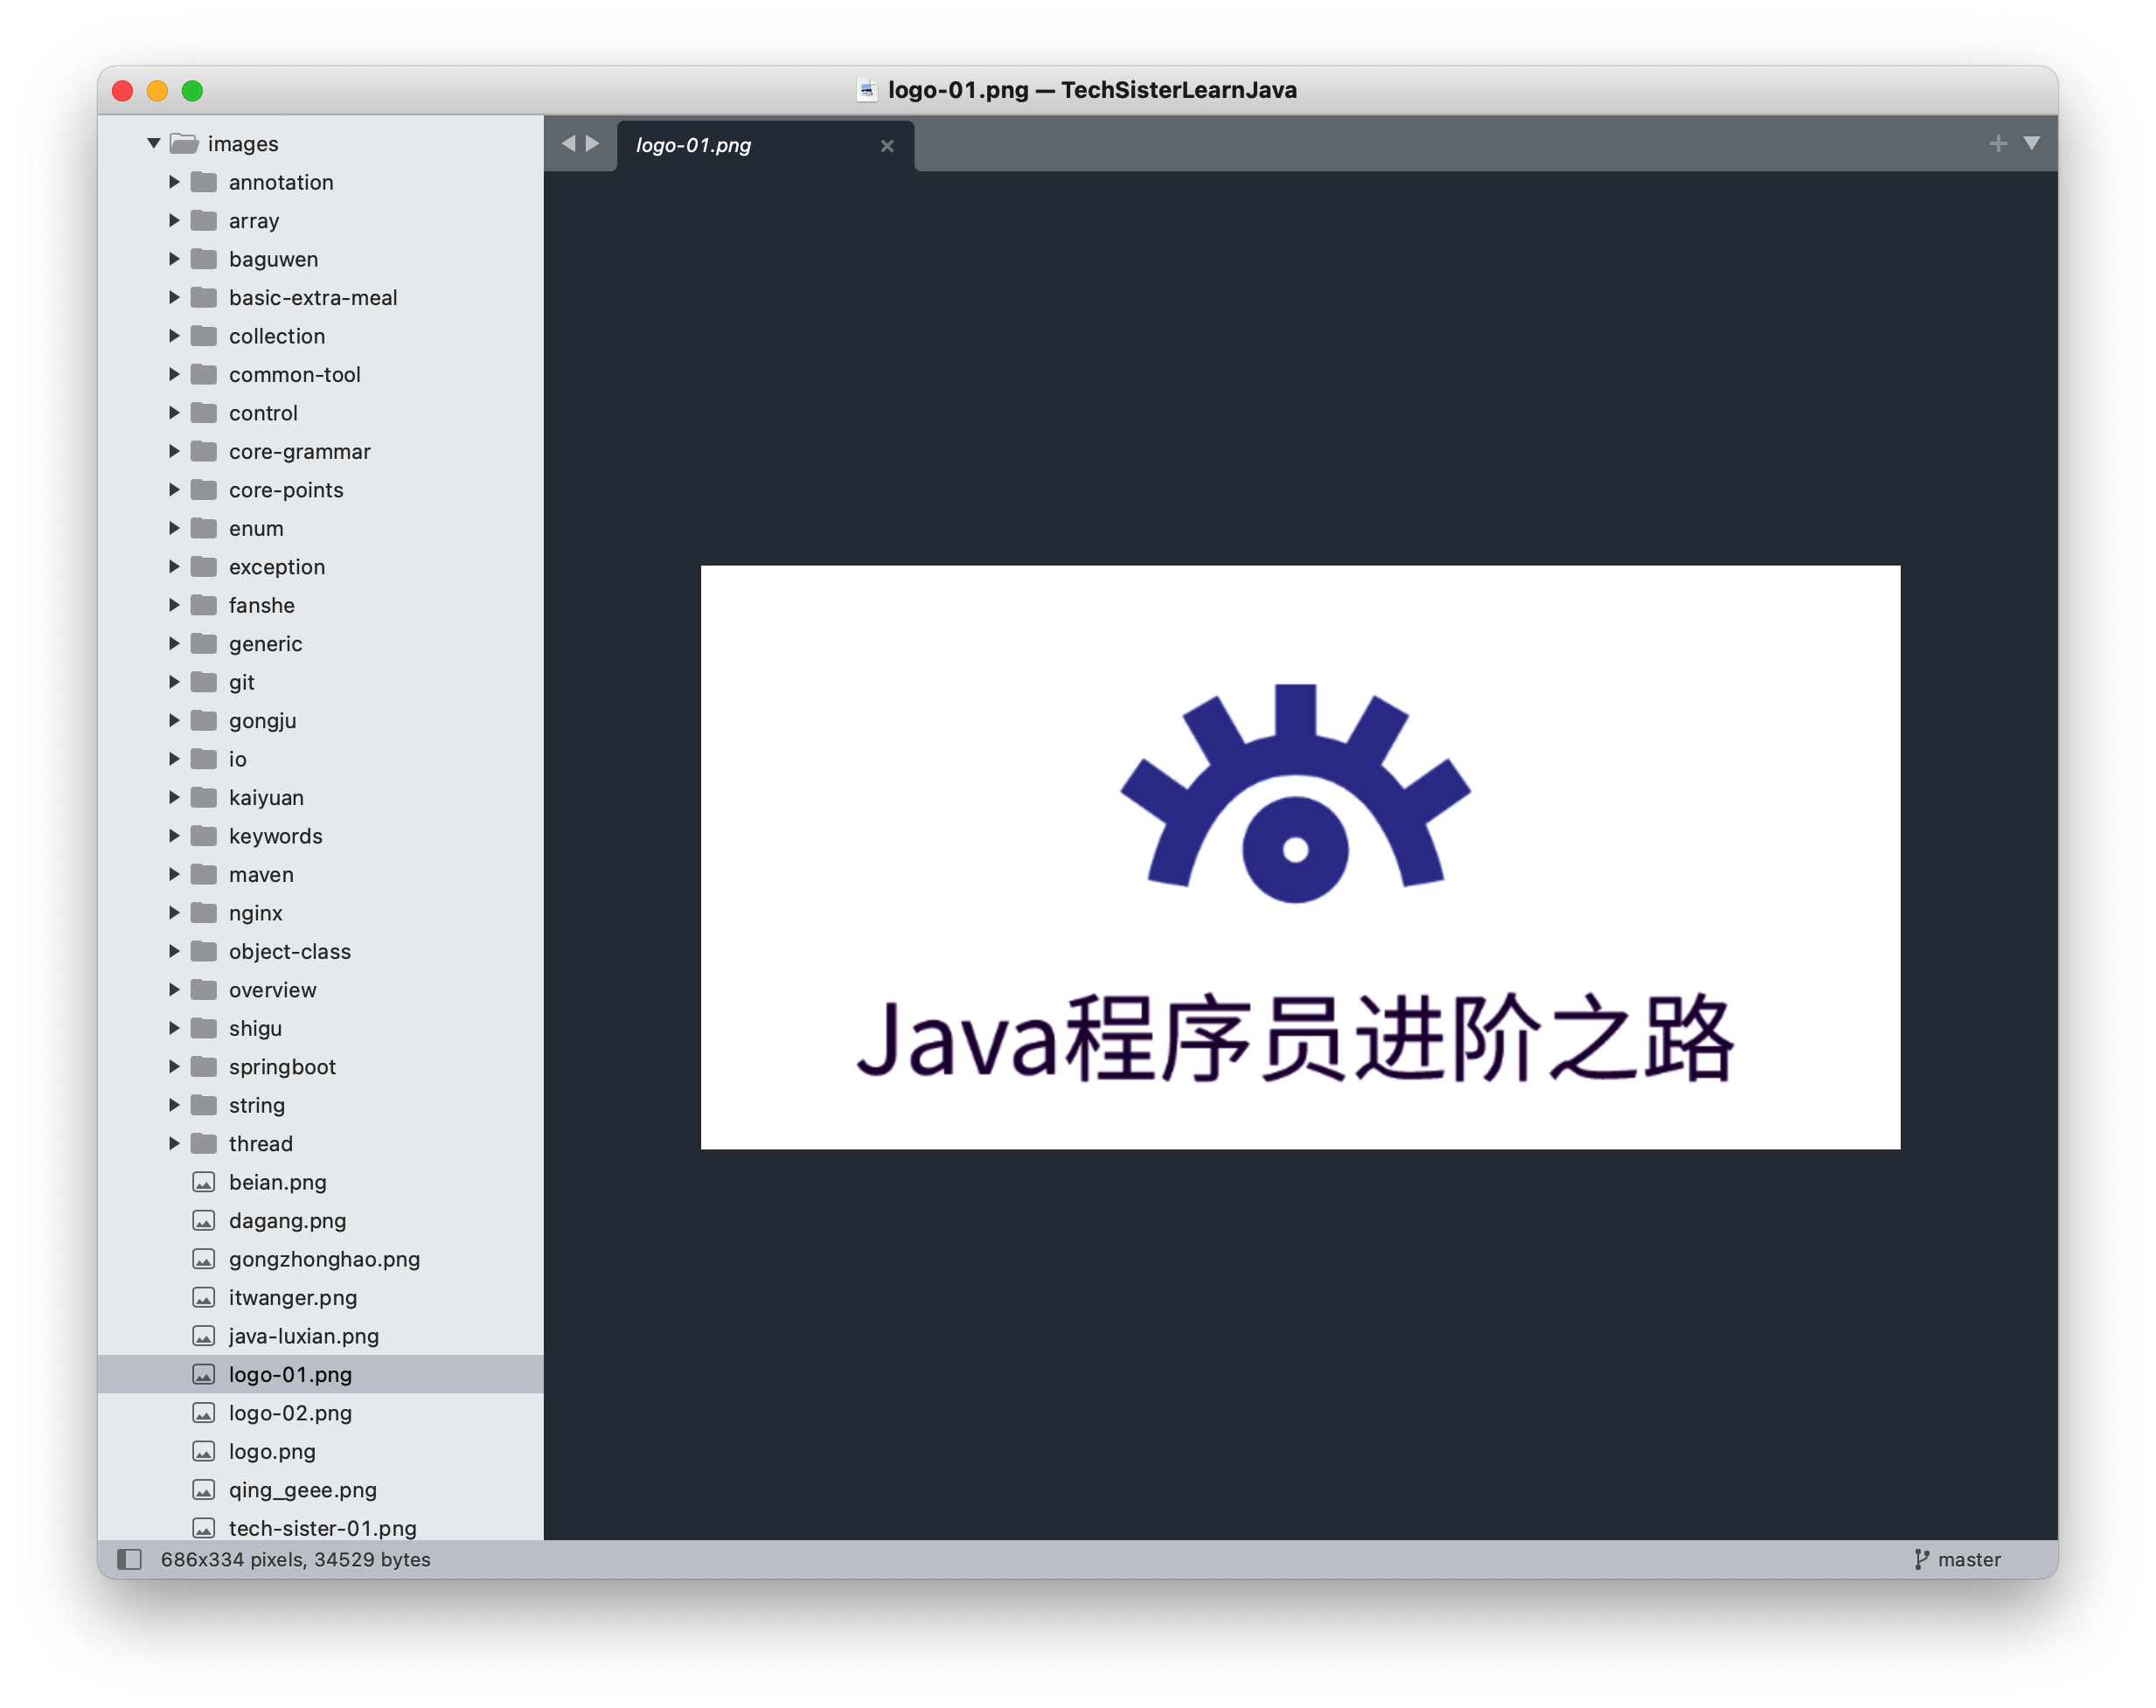The image size is (2156, 1708).
Task: Open the beian.png image file icon
Action: 204,1183
